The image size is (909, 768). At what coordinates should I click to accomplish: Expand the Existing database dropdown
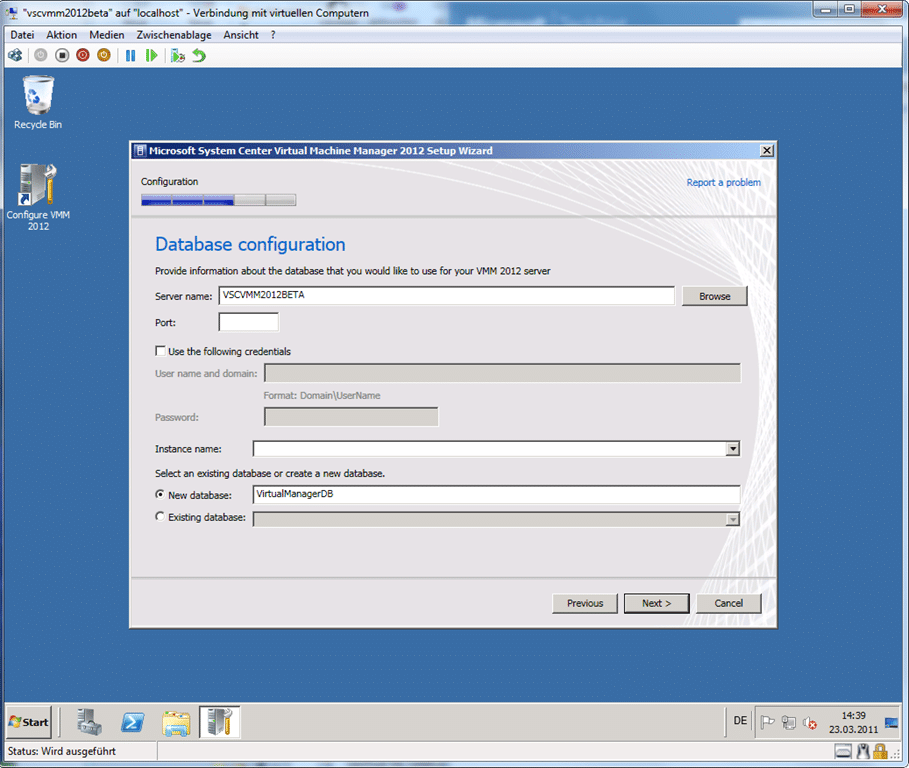click(733, 519)
